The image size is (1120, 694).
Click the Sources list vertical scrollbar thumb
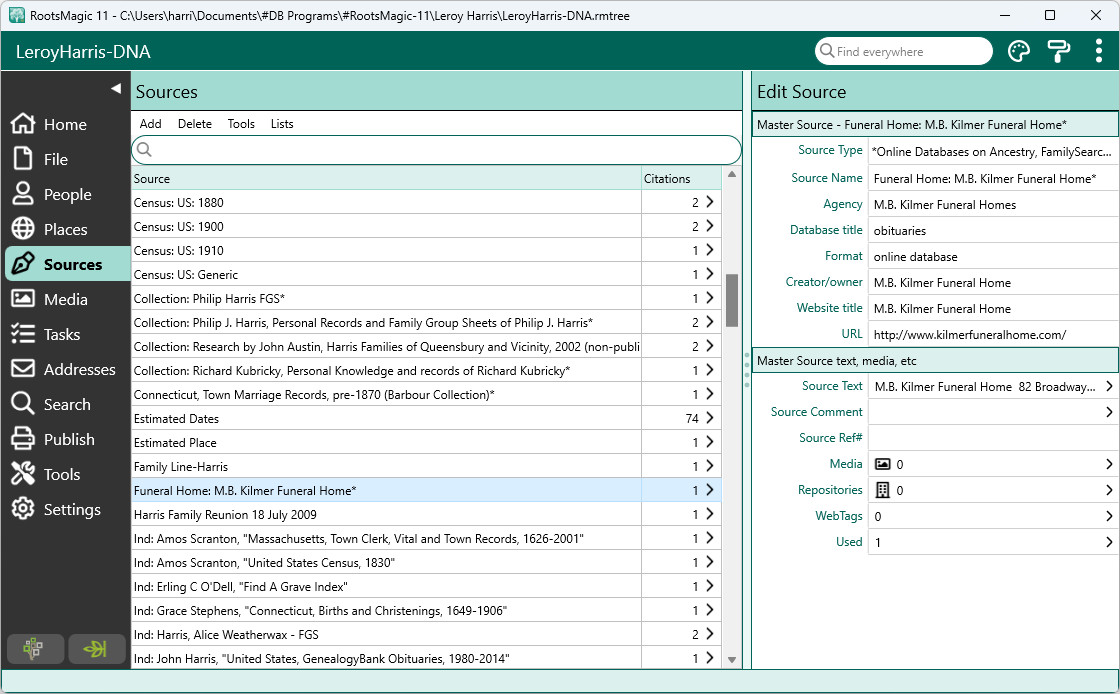[x=731, y=301]
